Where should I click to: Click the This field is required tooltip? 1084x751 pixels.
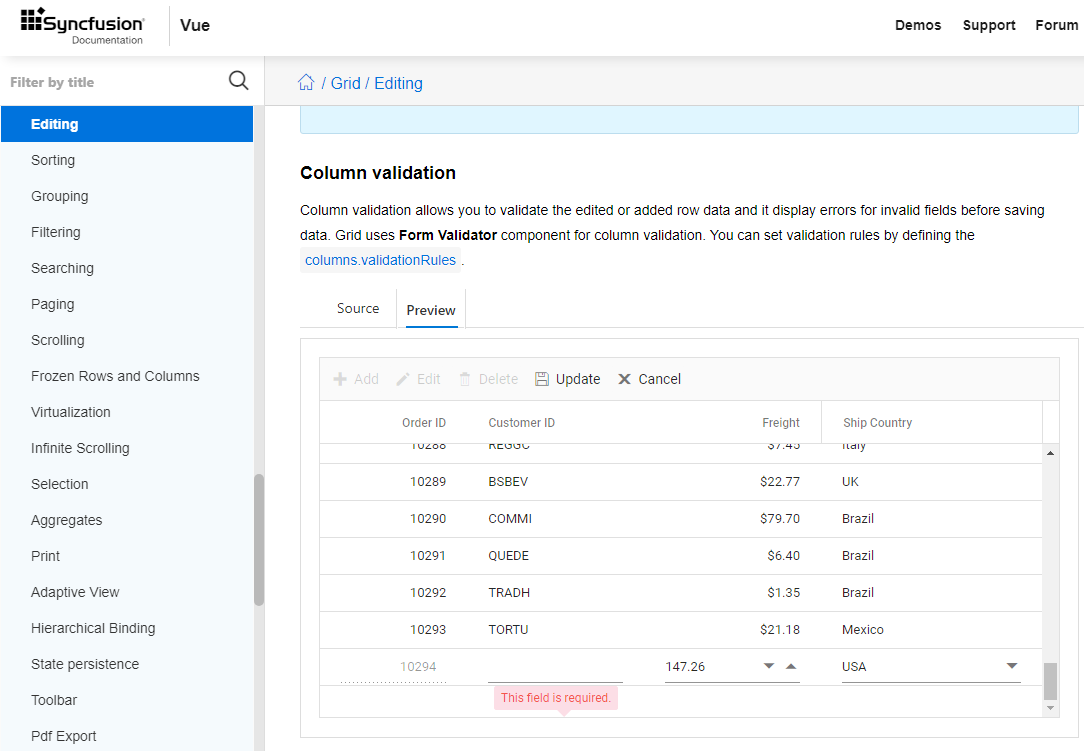(556, 698)
